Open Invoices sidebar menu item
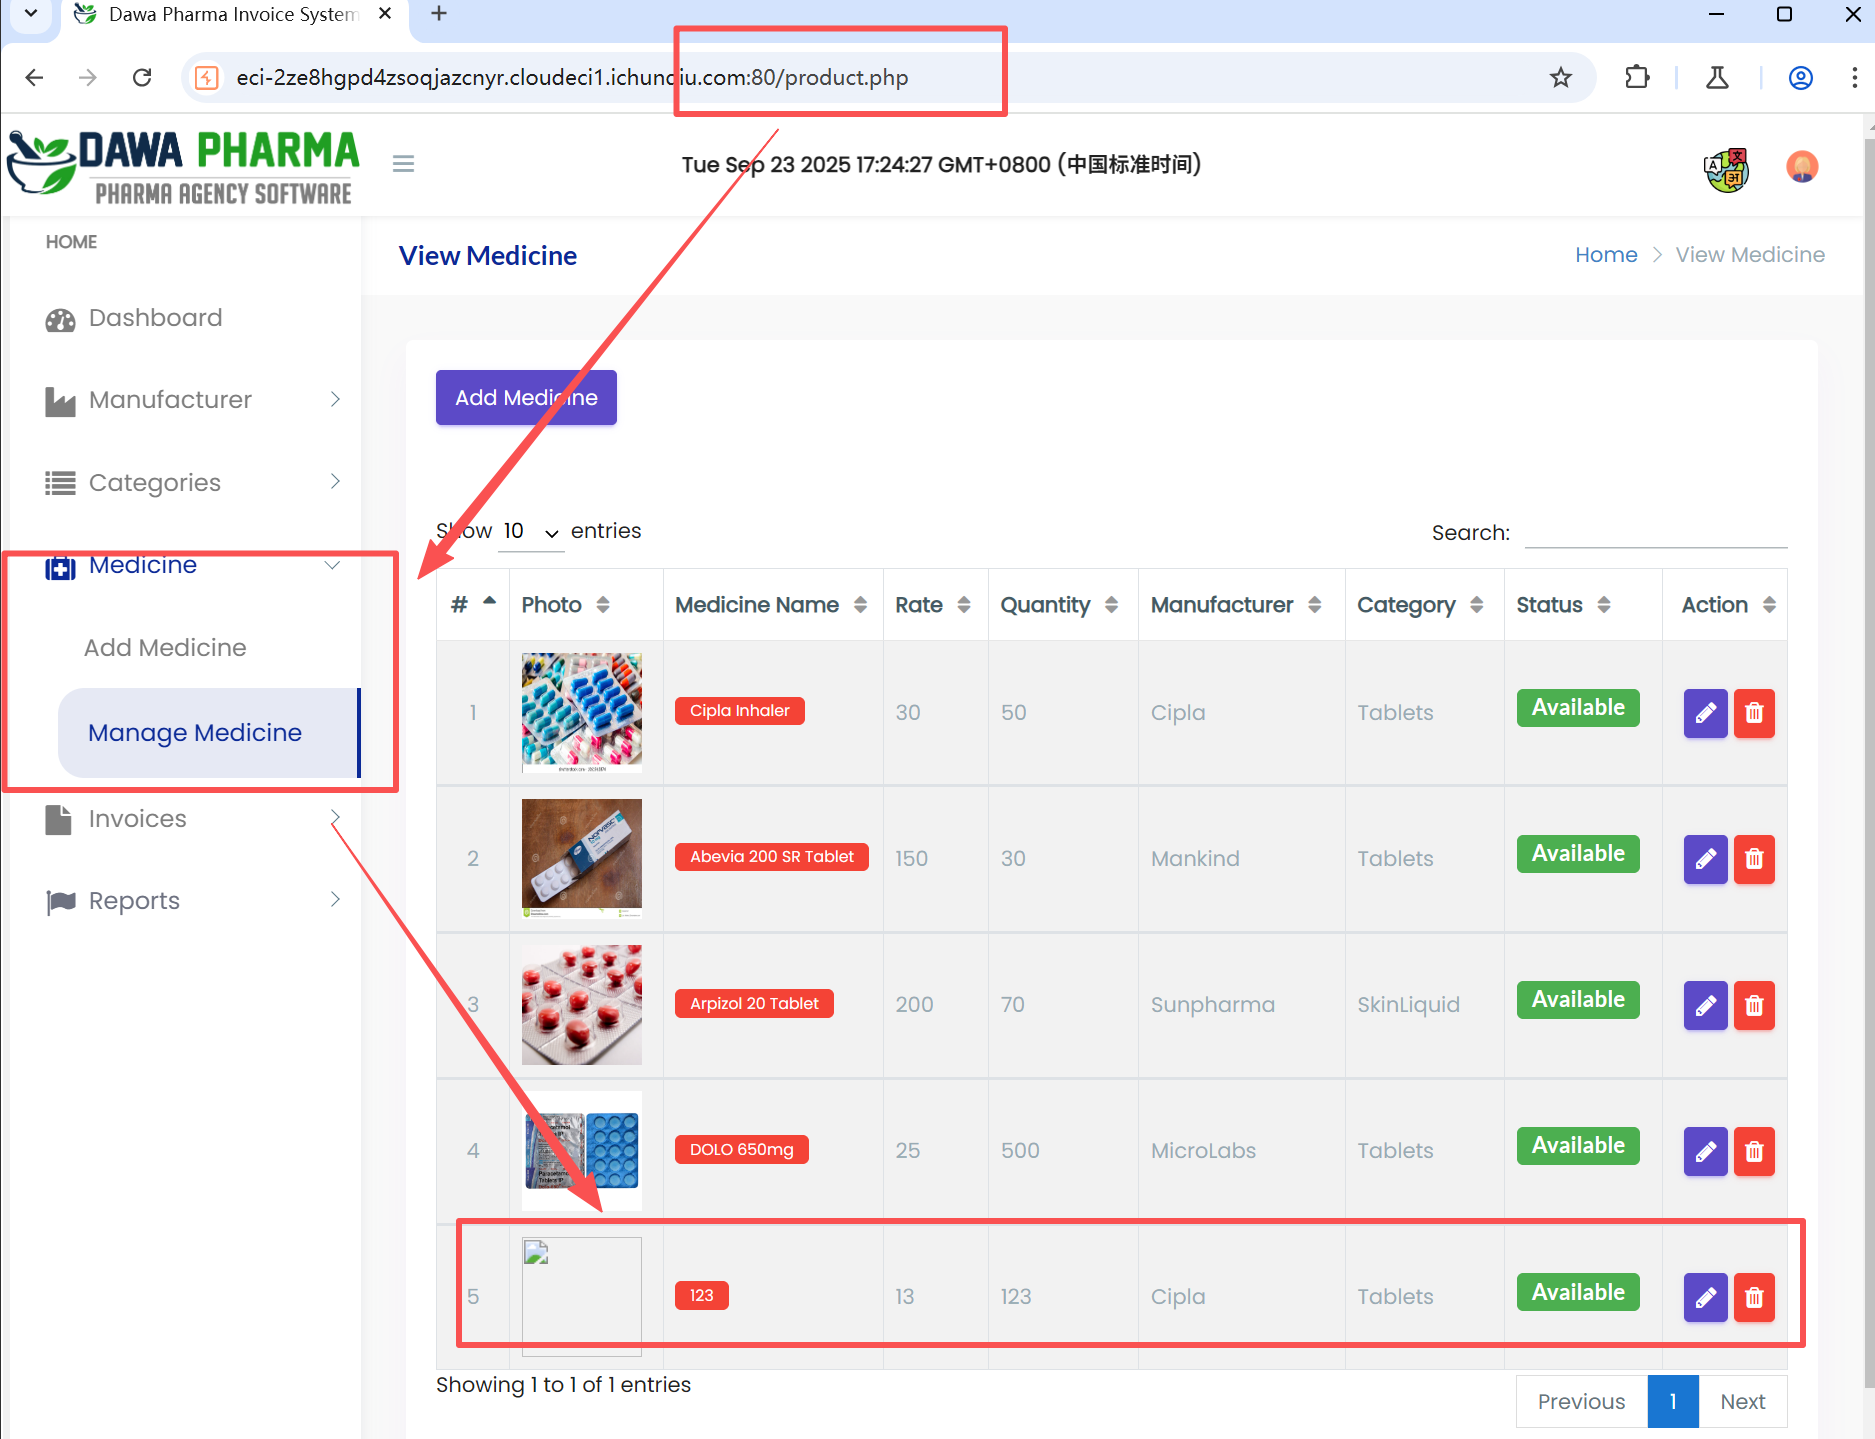1875x1439 pixels. pyautogui.click(x=137, y=819)
